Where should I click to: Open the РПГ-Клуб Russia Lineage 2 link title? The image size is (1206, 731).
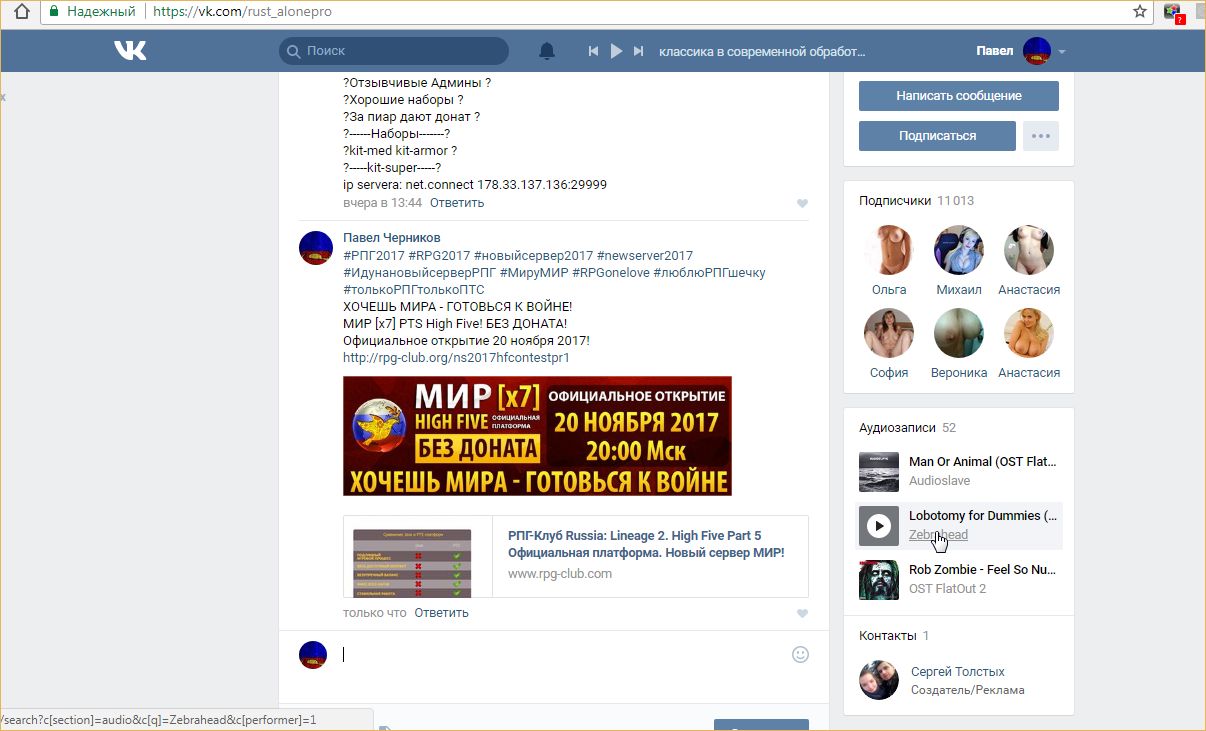click(x=646, y=544)
